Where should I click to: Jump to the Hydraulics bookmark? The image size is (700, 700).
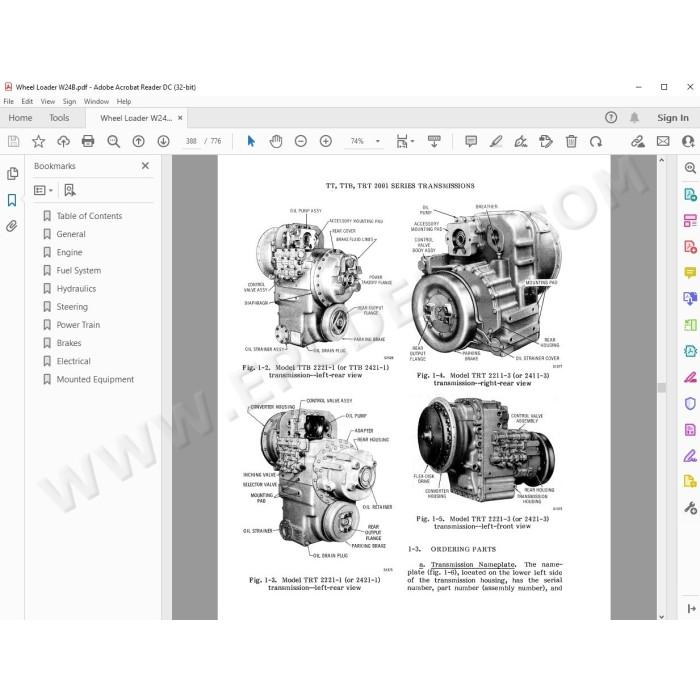pyautogui.click(x=76, y=289)
